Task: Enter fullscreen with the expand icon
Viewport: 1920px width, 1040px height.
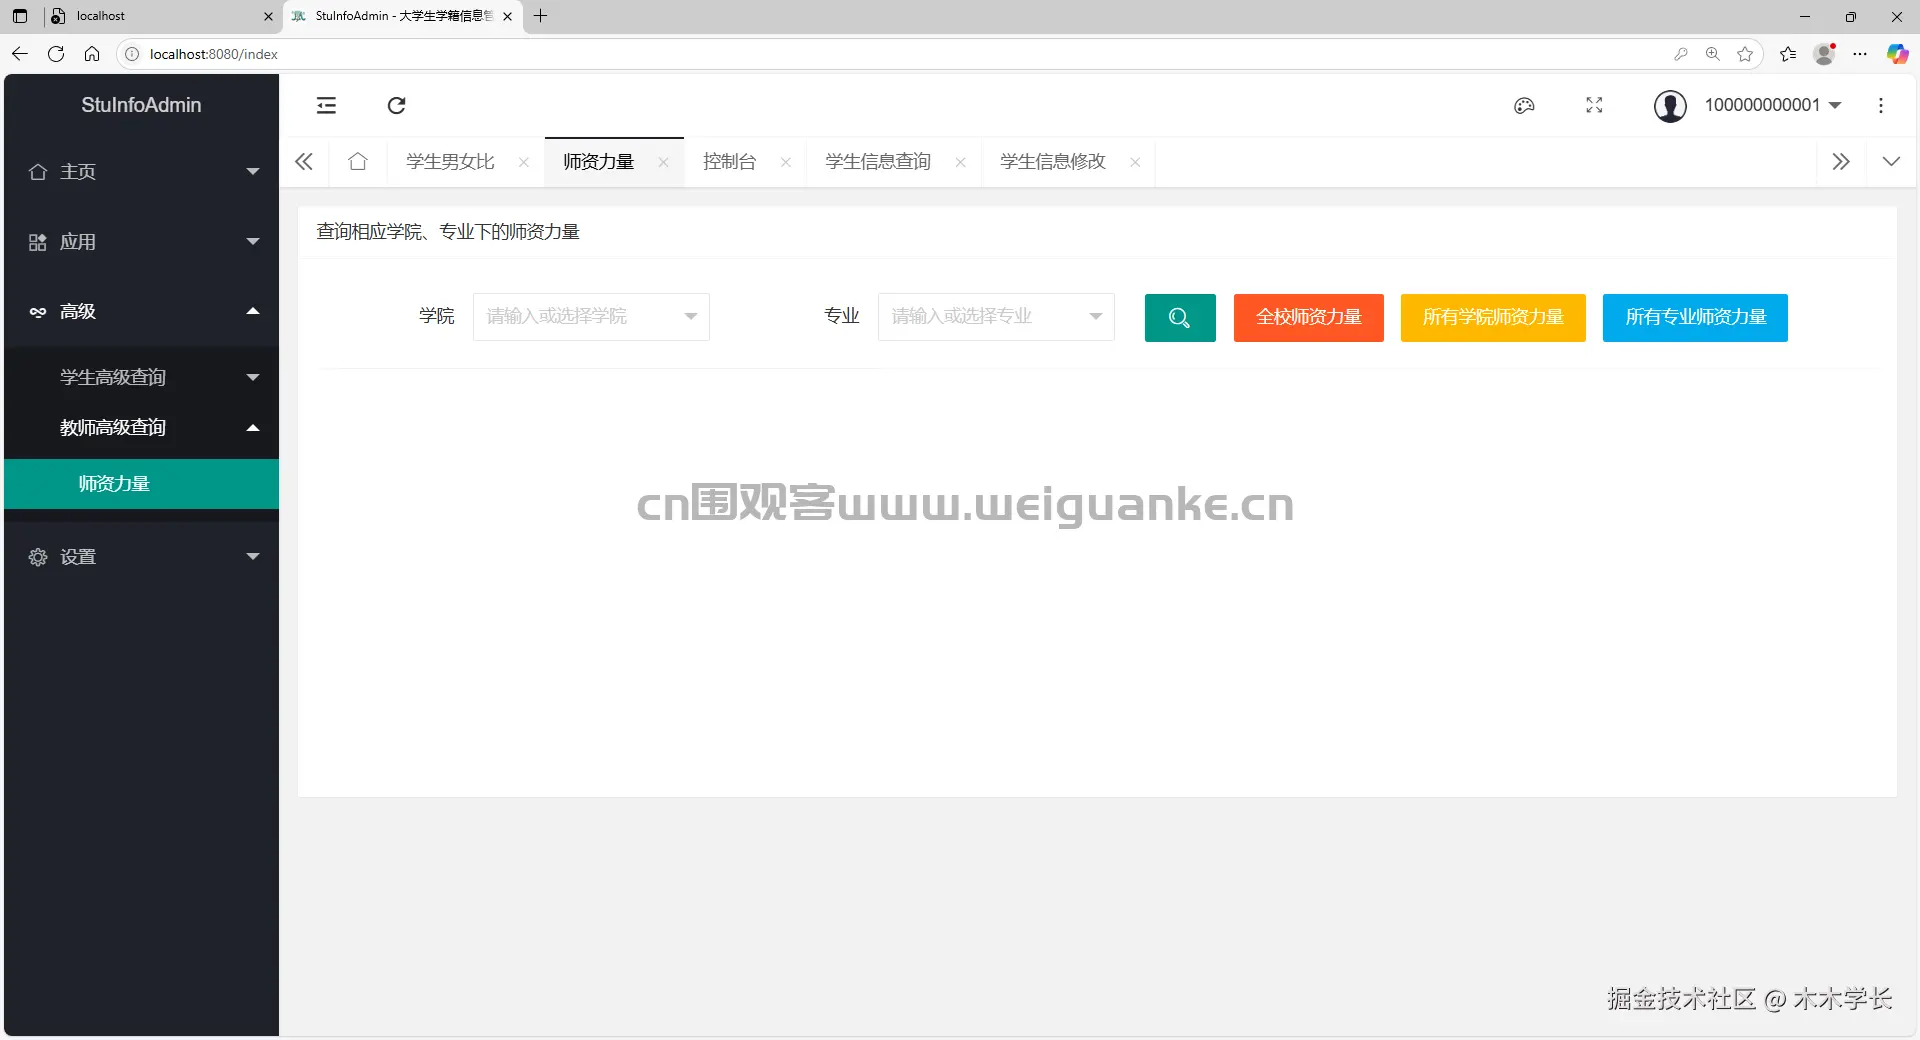Action: 1594,105
